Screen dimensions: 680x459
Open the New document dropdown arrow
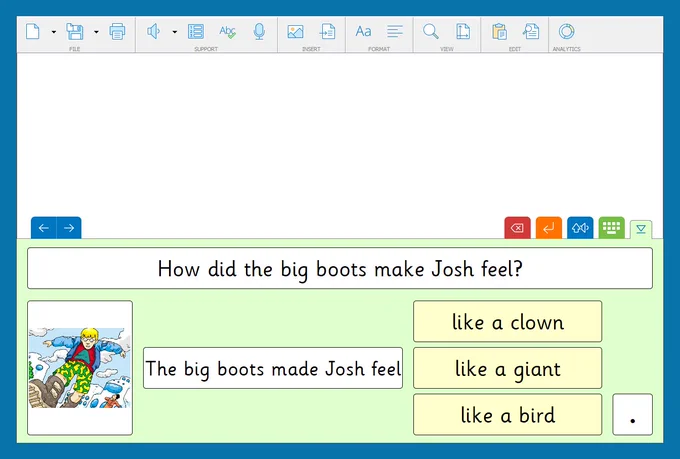point(54,32)
